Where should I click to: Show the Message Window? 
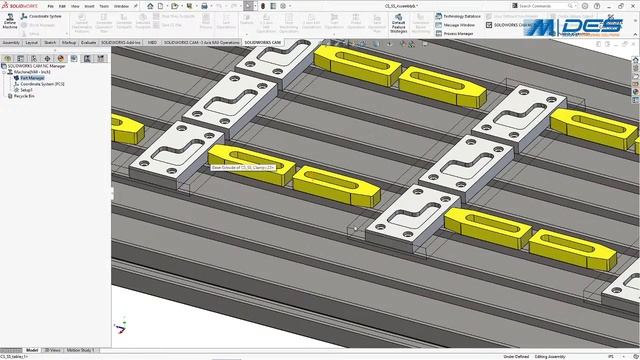(x=455, y=25)
